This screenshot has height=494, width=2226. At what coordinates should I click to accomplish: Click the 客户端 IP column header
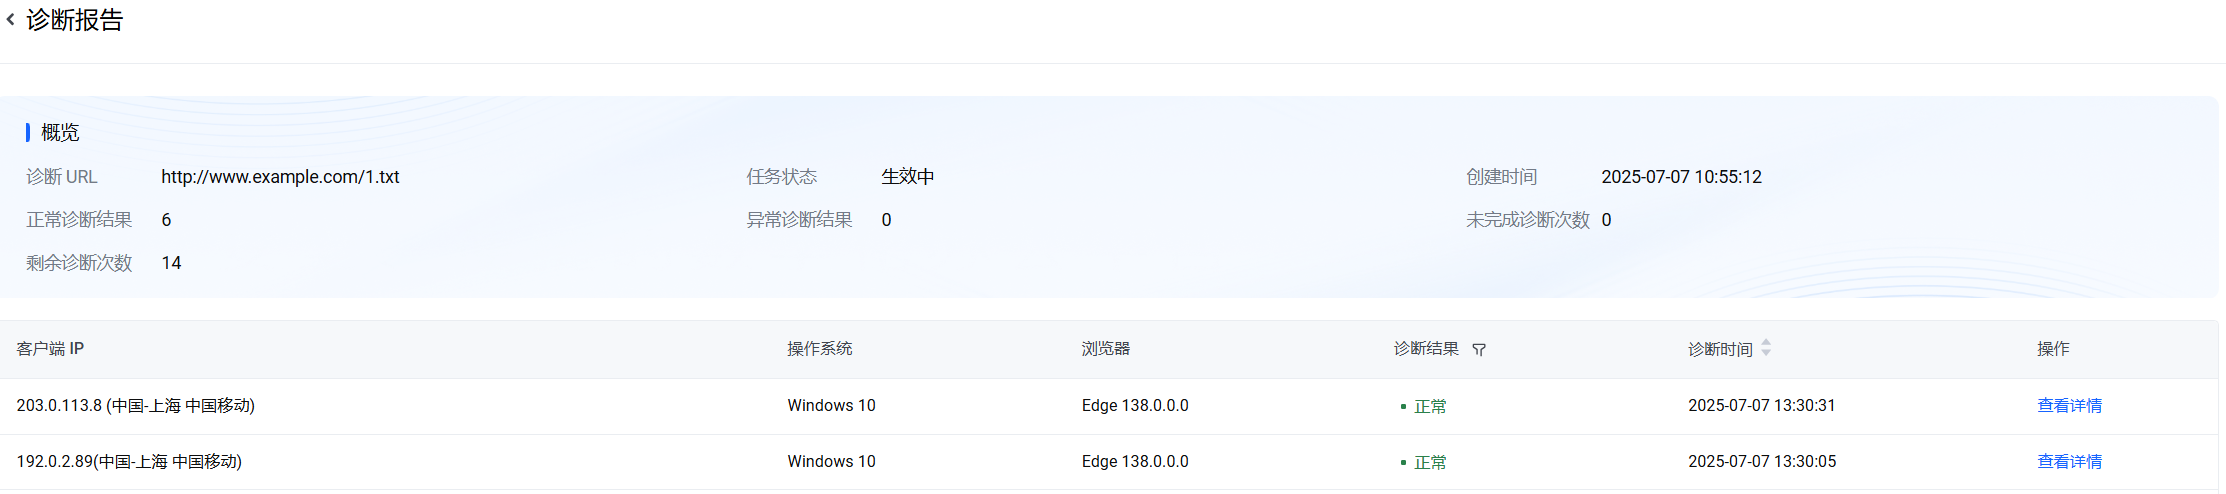[50, 349]
